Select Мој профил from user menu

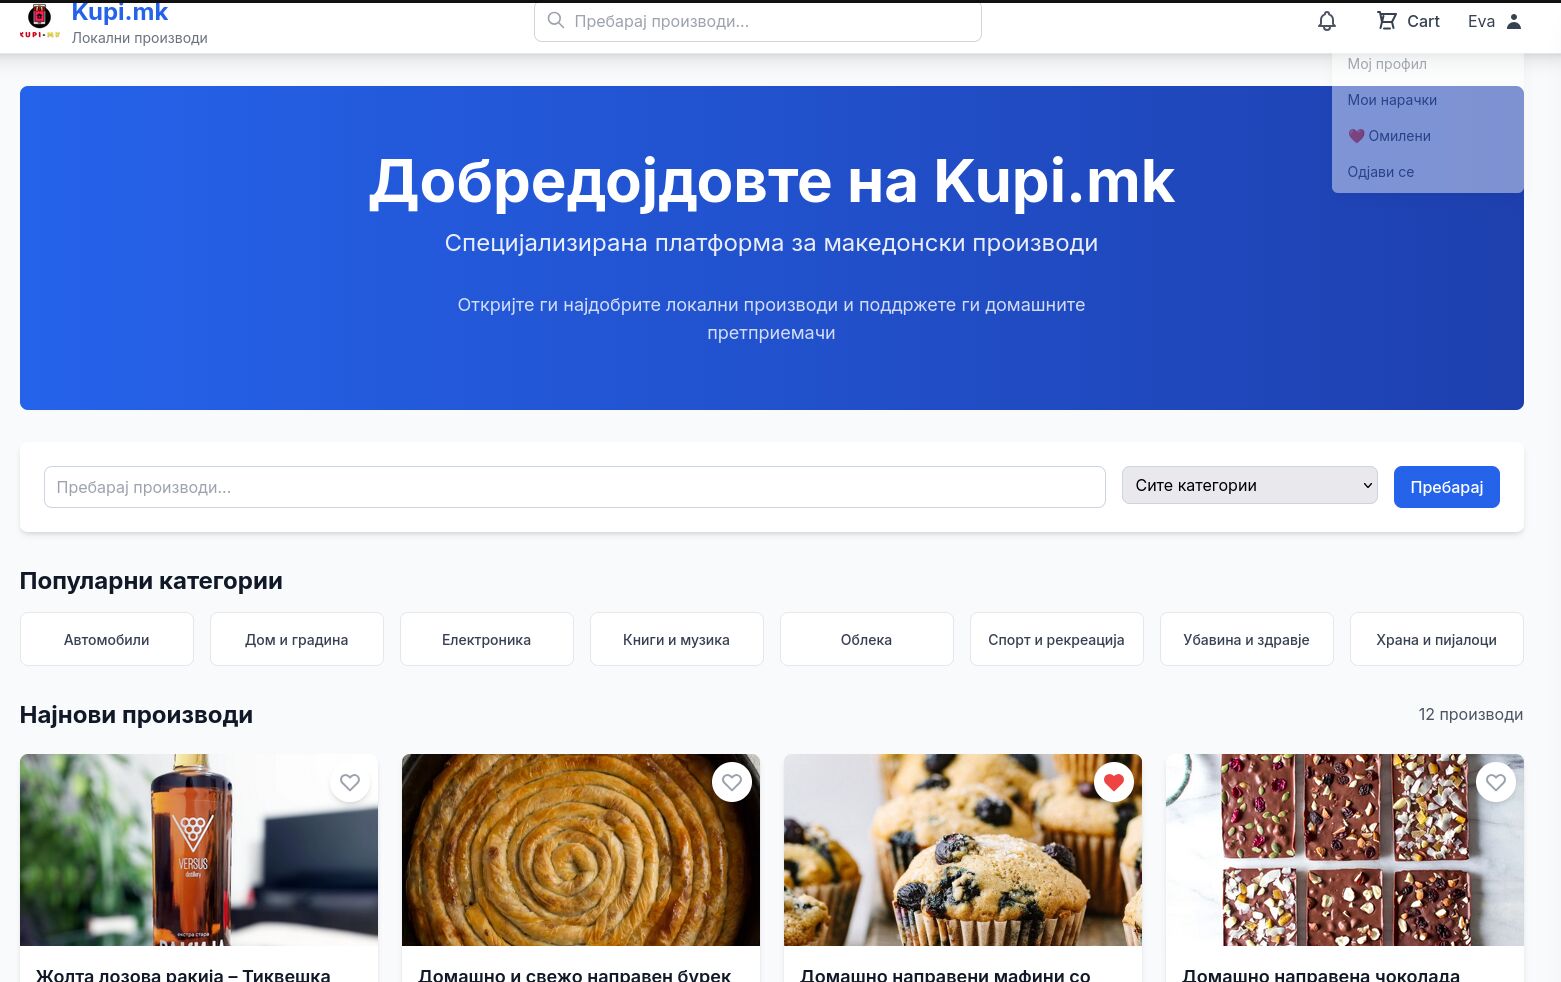[1387, 64]
